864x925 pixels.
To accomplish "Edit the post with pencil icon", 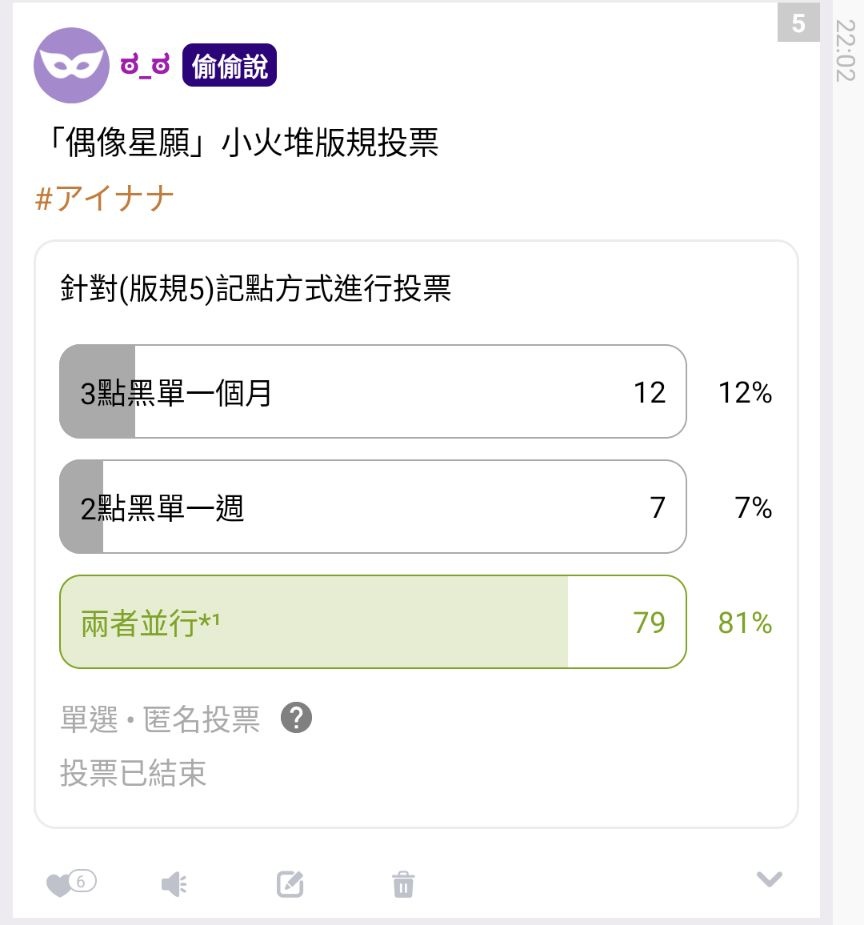I will [x=290, y=884].
